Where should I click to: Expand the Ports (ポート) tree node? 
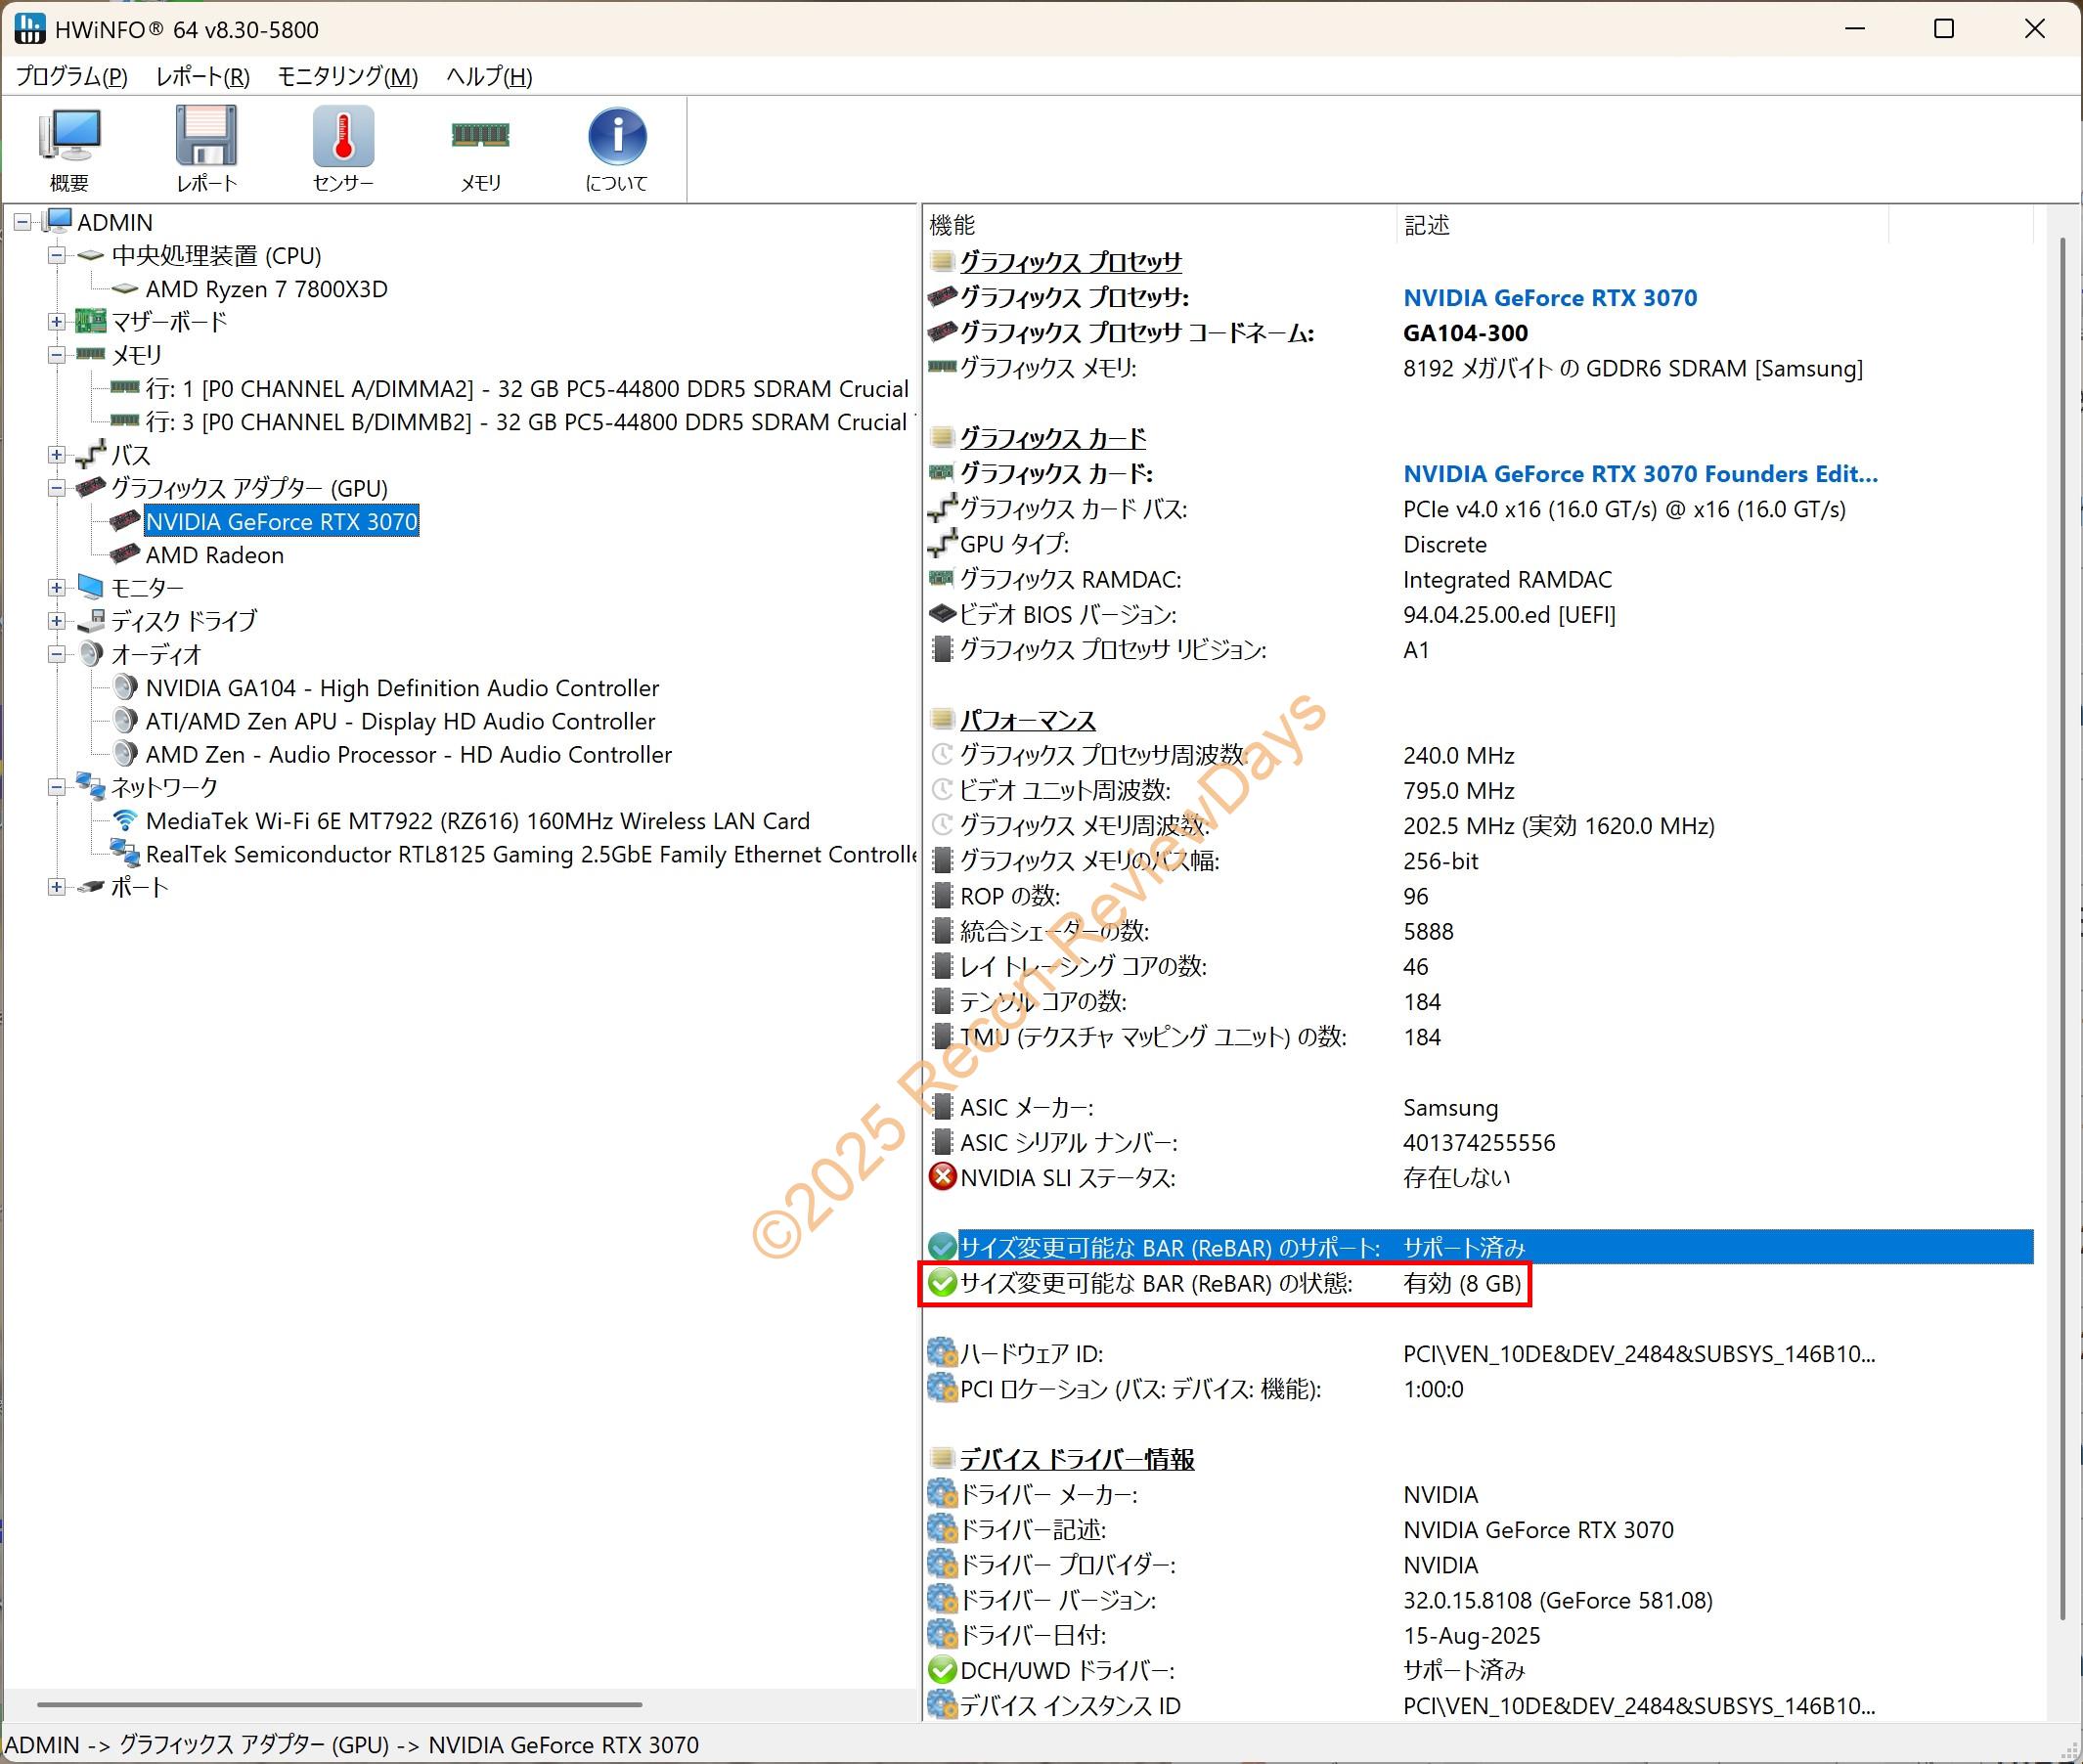click(x=57, y=887)
